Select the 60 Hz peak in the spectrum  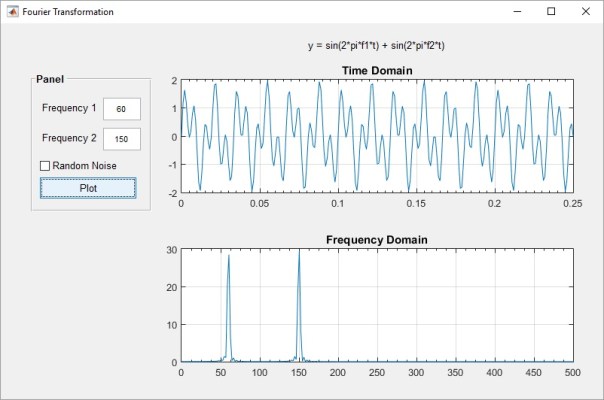pyautogui.click(x=228, y=256)
